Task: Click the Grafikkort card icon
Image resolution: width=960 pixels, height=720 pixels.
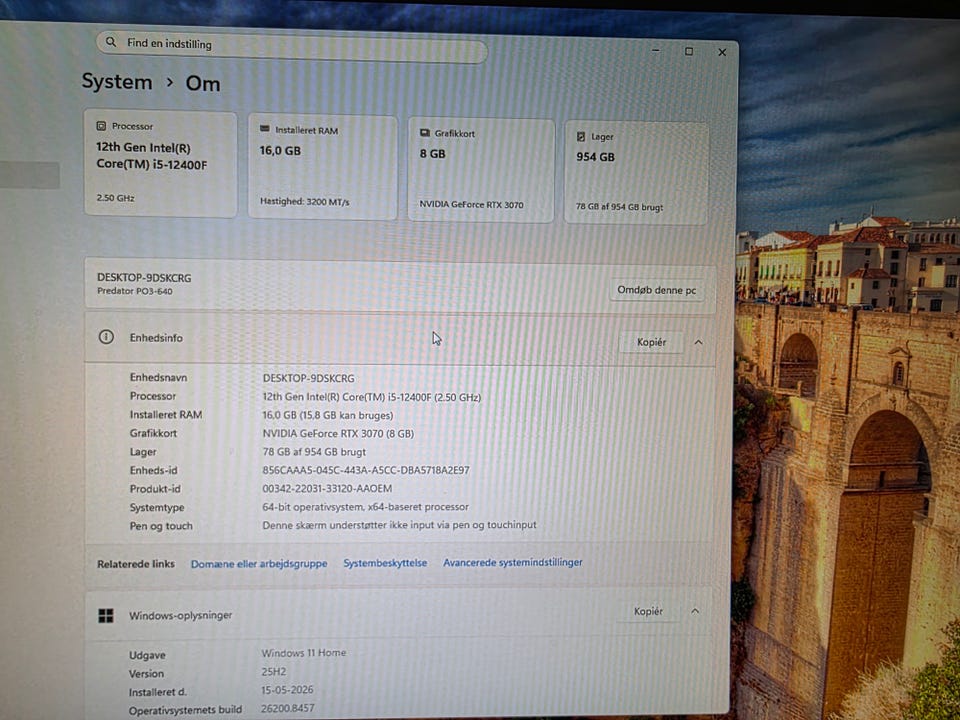Action: pos(425,133)
